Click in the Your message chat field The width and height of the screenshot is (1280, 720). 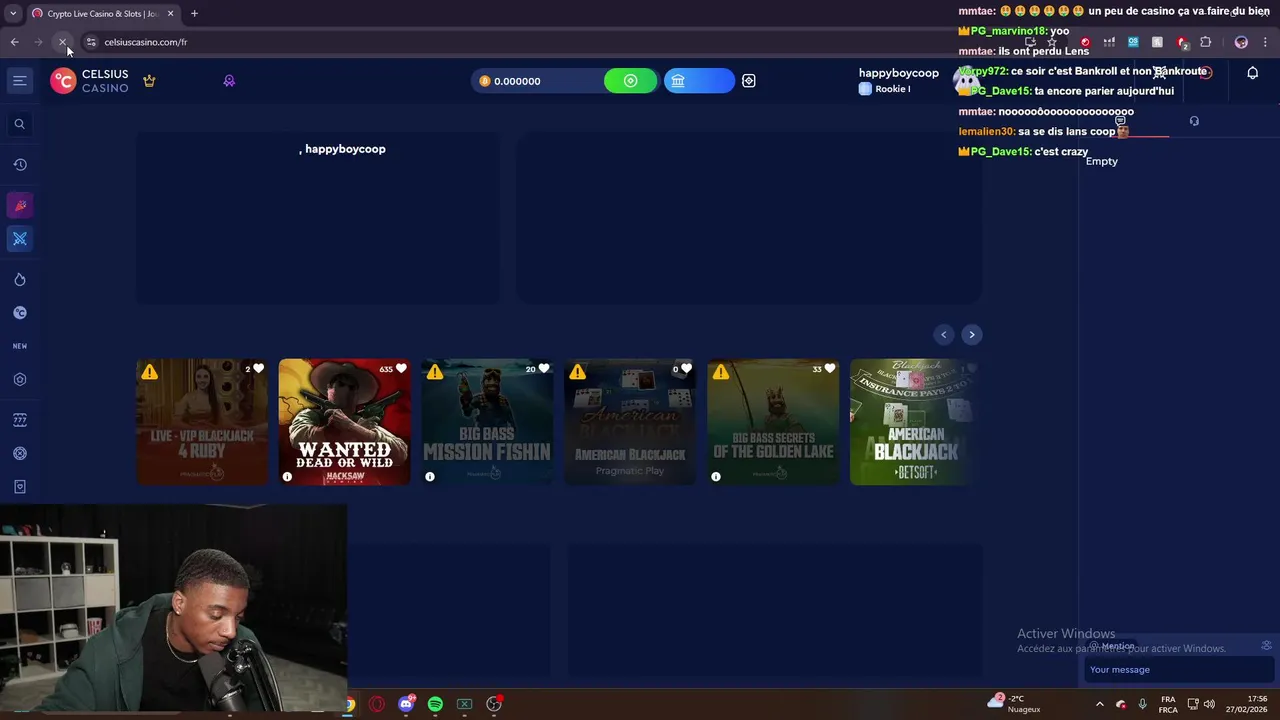point(1178,670)
